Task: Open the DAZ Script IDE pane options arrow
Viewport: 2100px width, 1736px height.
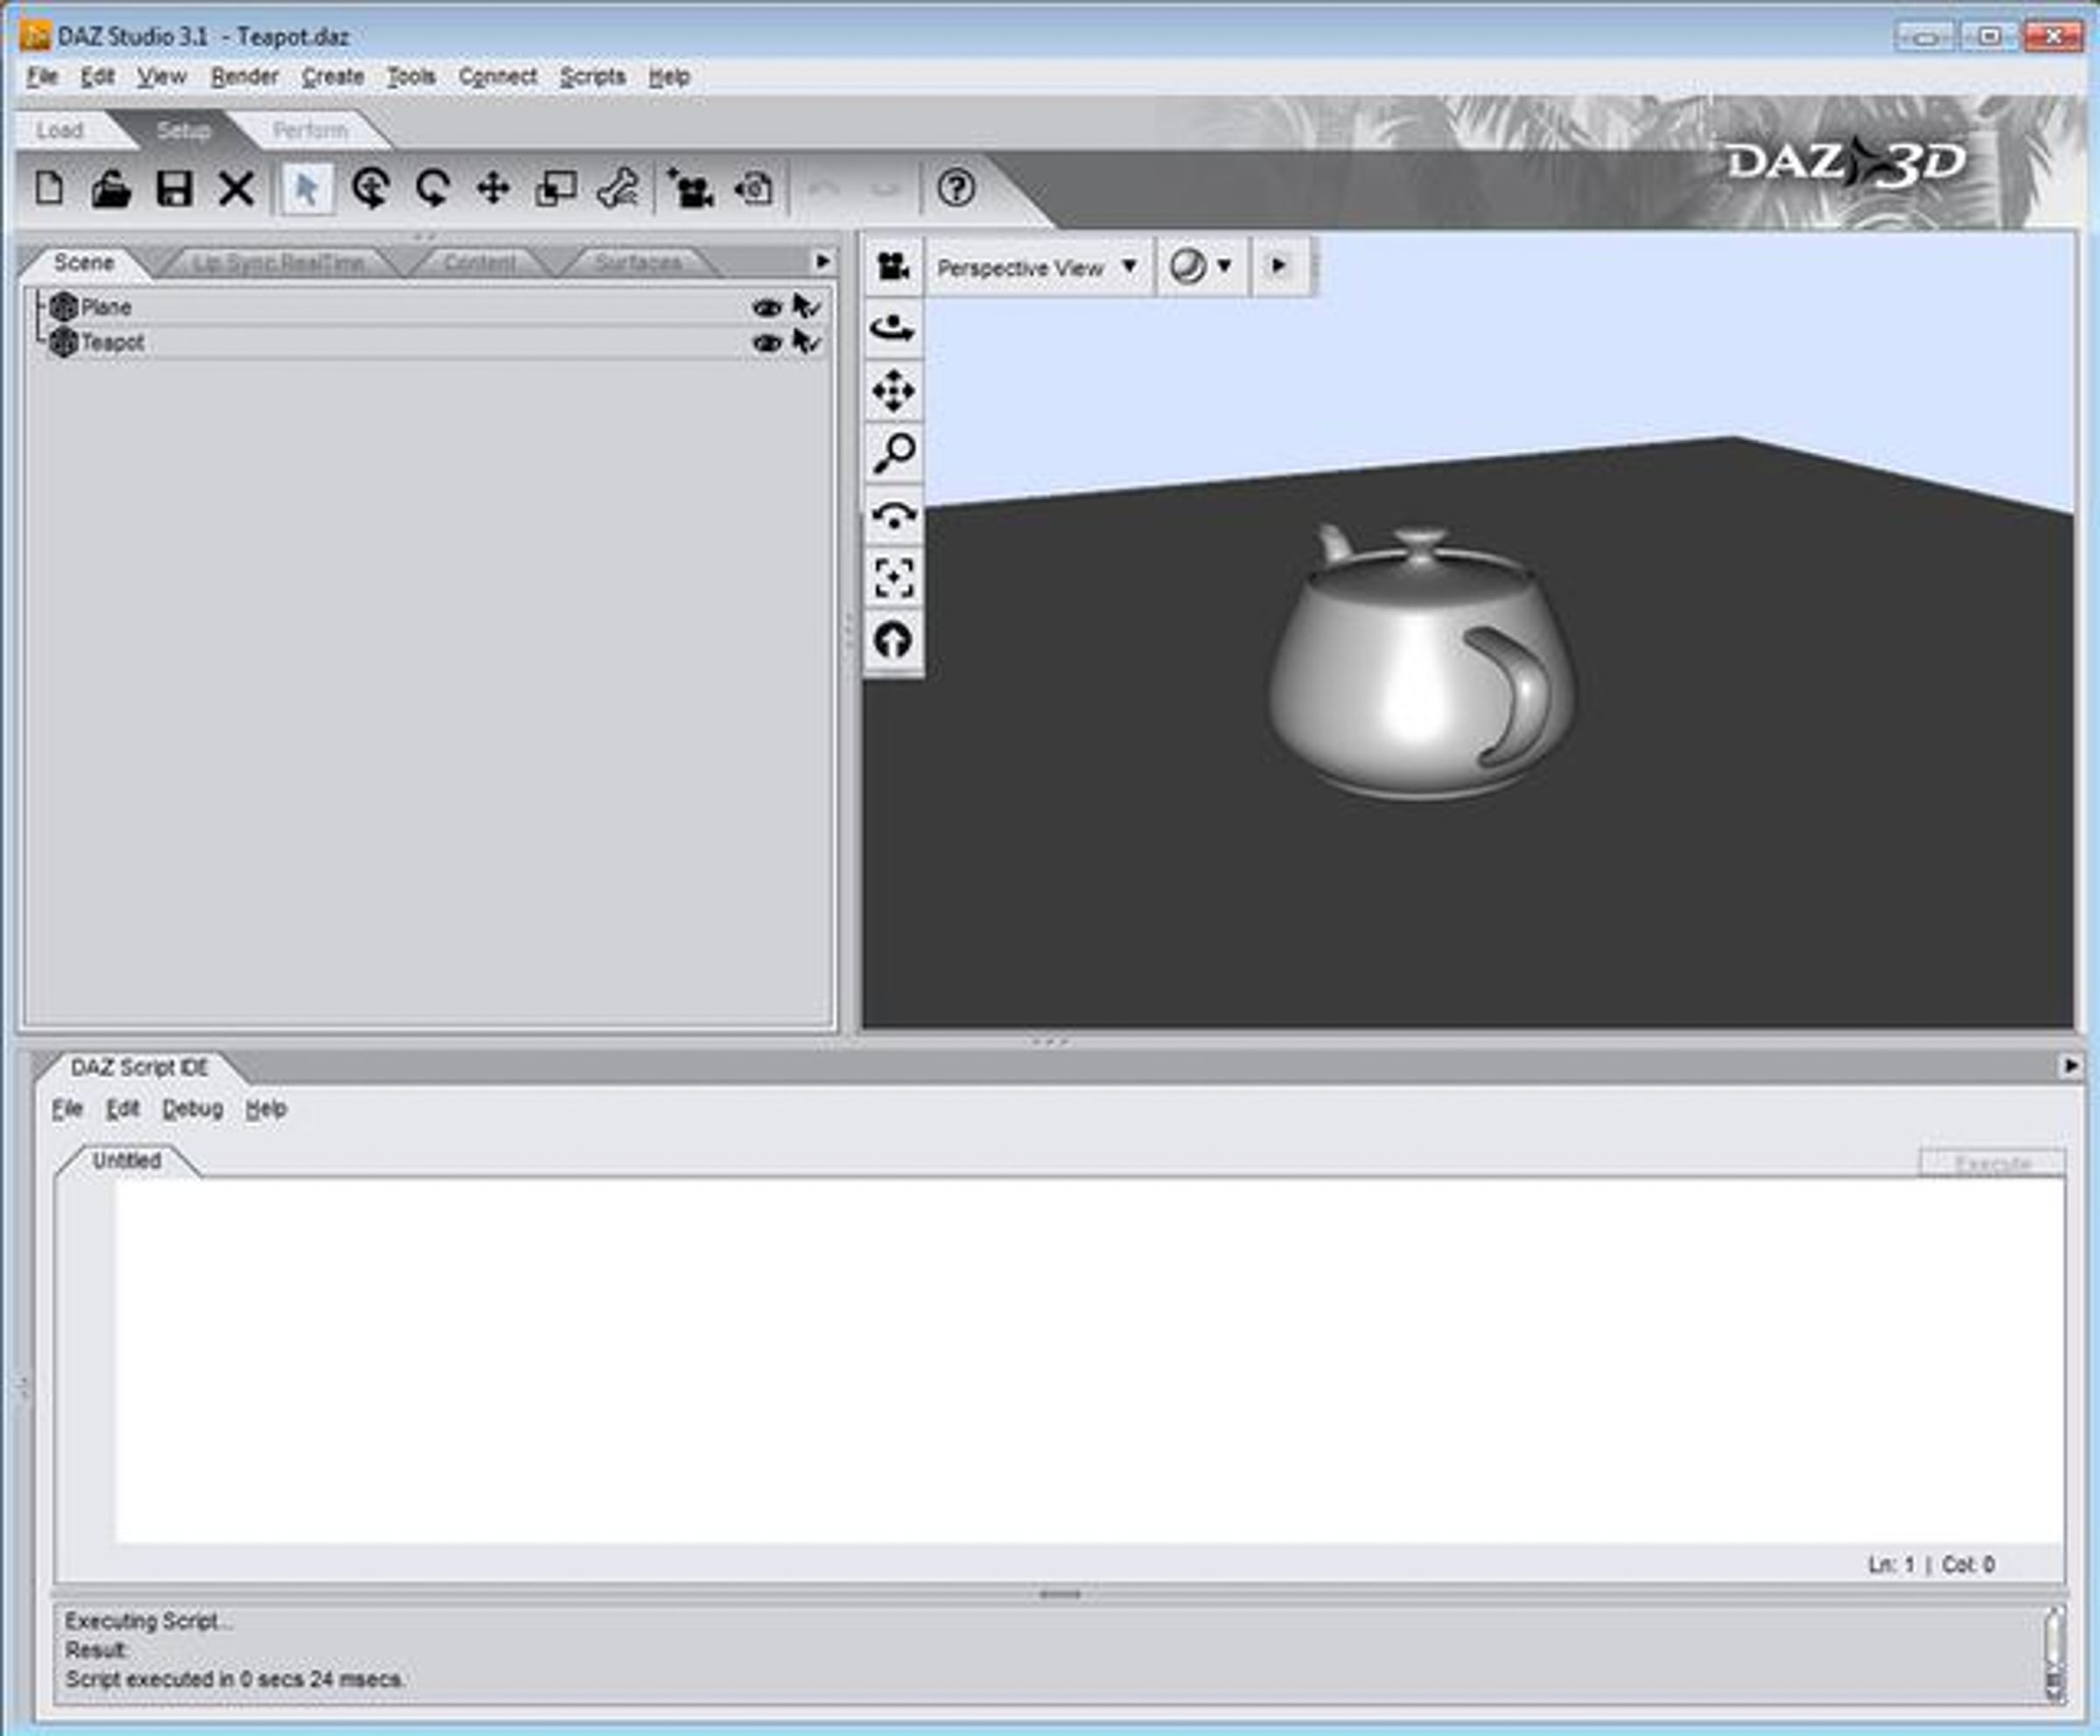Action: pos(2069,1066)
